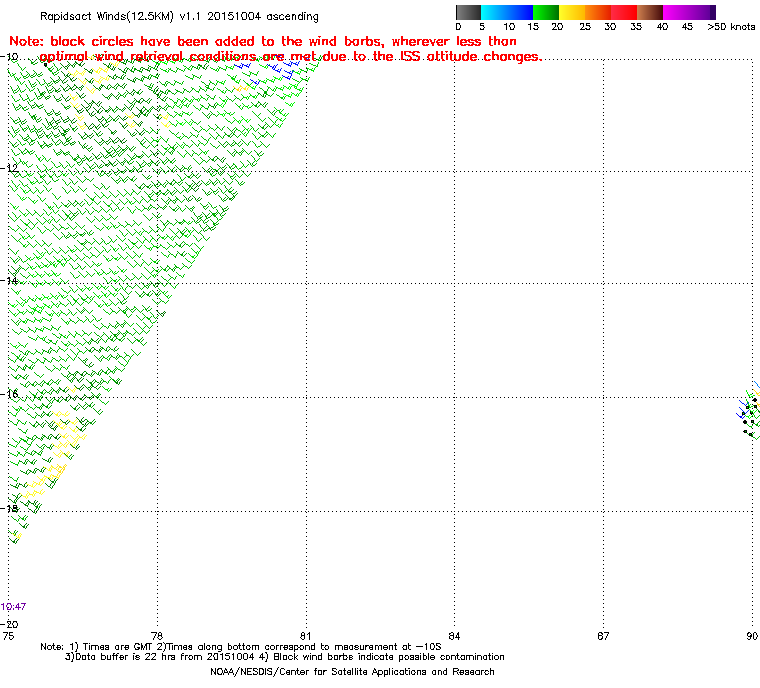Click the -12 latitude axis label
The height and width of the screenshot is (688, 760).
[x=10, y=168]
